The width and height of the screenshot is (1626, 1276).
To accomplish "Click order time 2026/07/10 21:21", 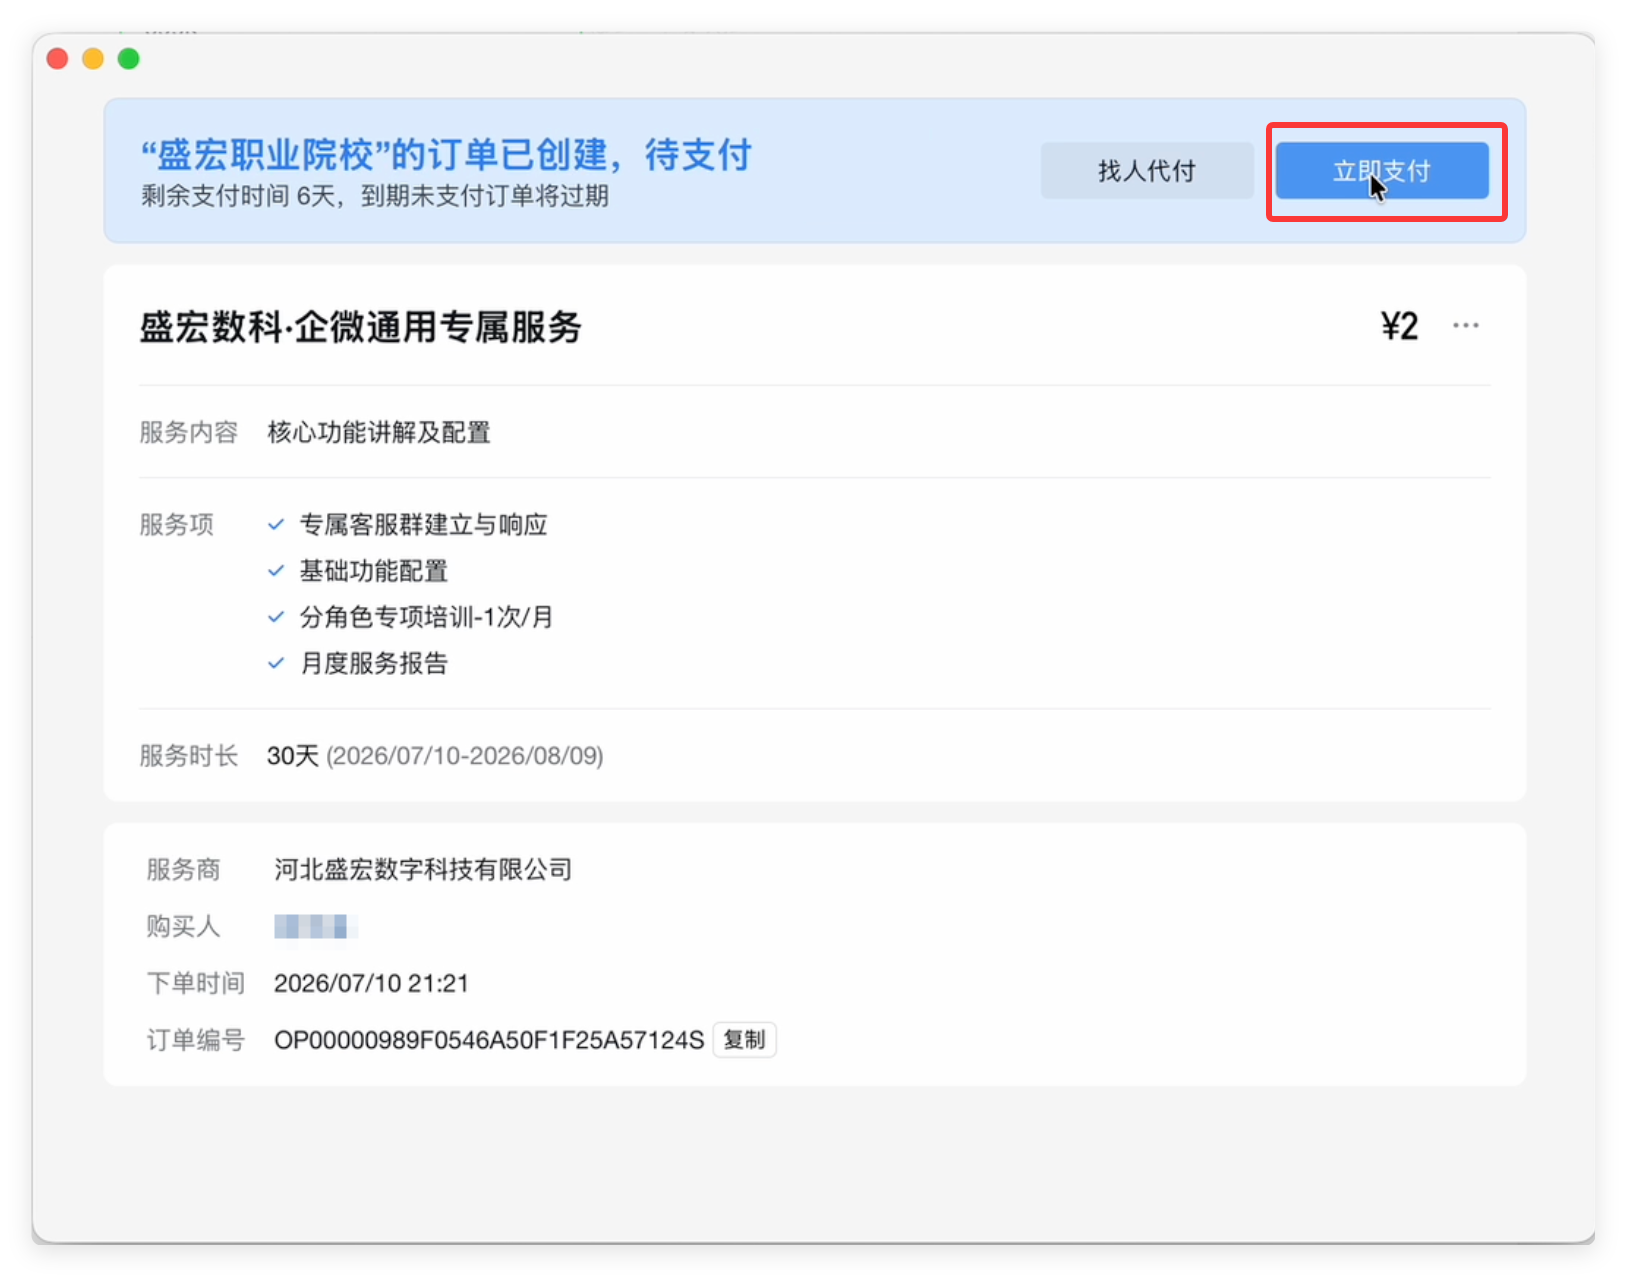I will click(371, 983).
